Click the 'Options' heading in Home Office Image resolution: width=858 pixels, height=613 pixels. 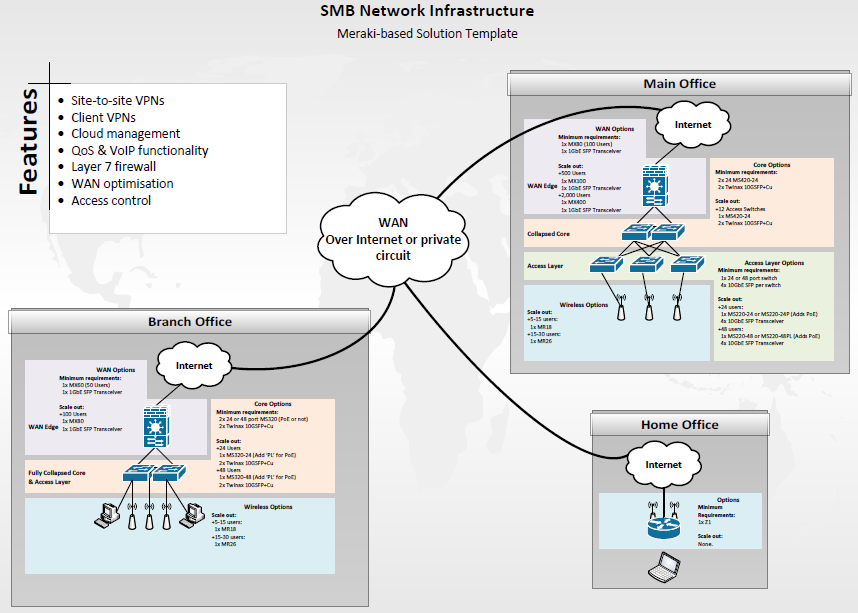pyautogui.click(x=728, y=500)
